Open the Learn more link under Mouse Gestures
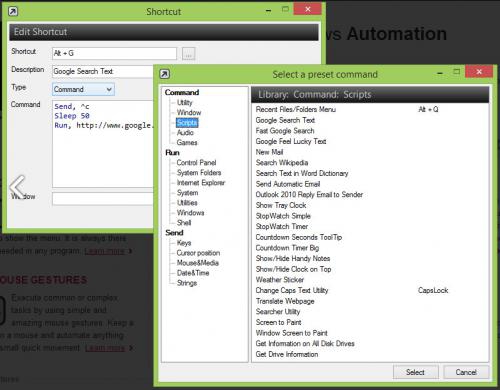 pyautogui.click(x=105, y=348)
